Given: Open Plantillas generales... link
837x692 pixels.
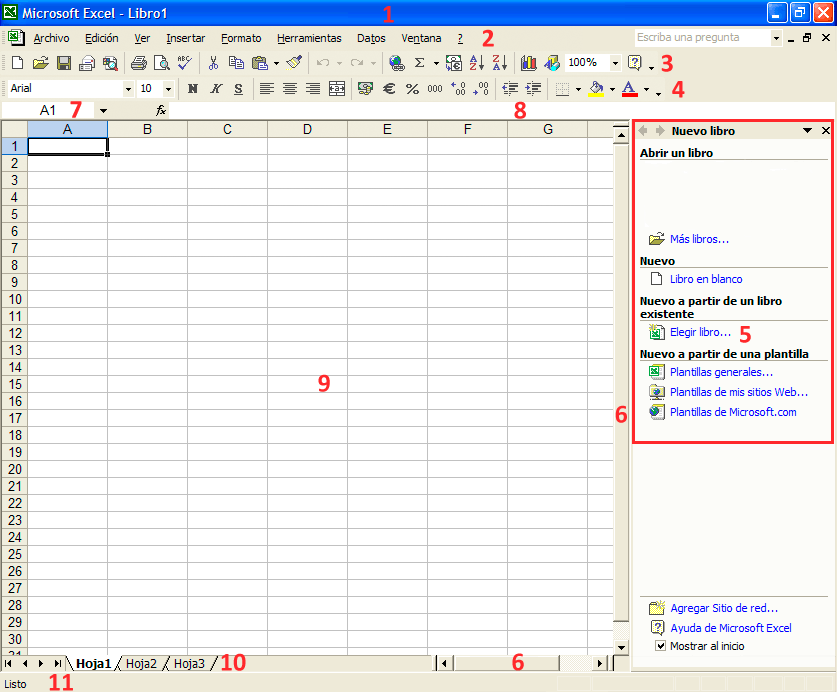Looking at the screenshot, I should 721,372.
